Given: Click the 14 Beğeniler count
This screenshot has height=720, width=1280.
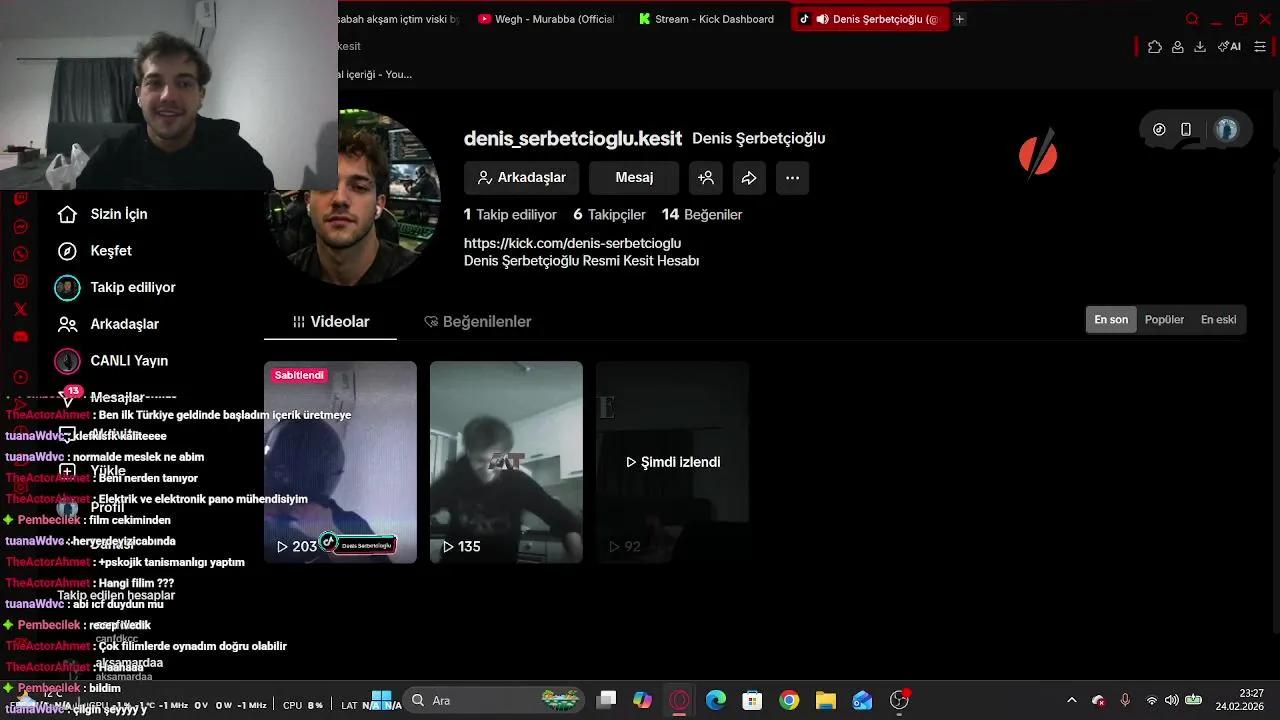Looking at the screenshot, I should 702,214.
